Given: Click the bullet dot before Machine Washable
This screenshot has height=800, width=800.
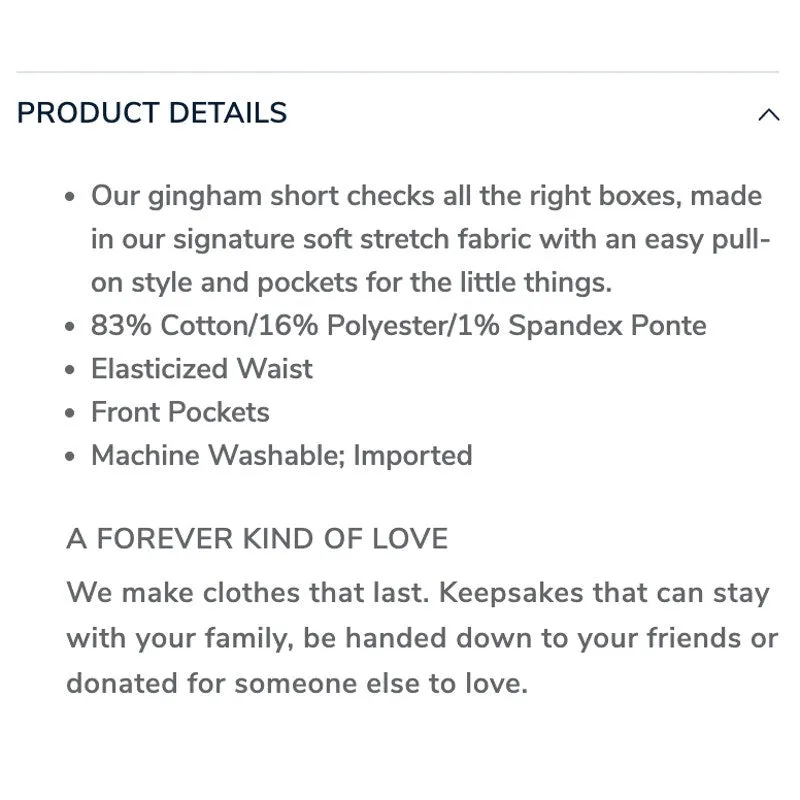Looking at the screenshot, I should click(x=70, y=456).
